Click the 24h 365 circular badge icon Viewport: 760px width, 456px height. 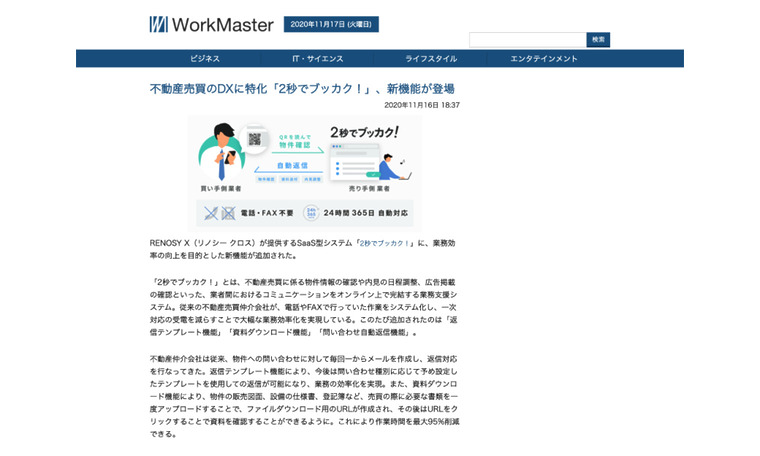click(311, 212)
